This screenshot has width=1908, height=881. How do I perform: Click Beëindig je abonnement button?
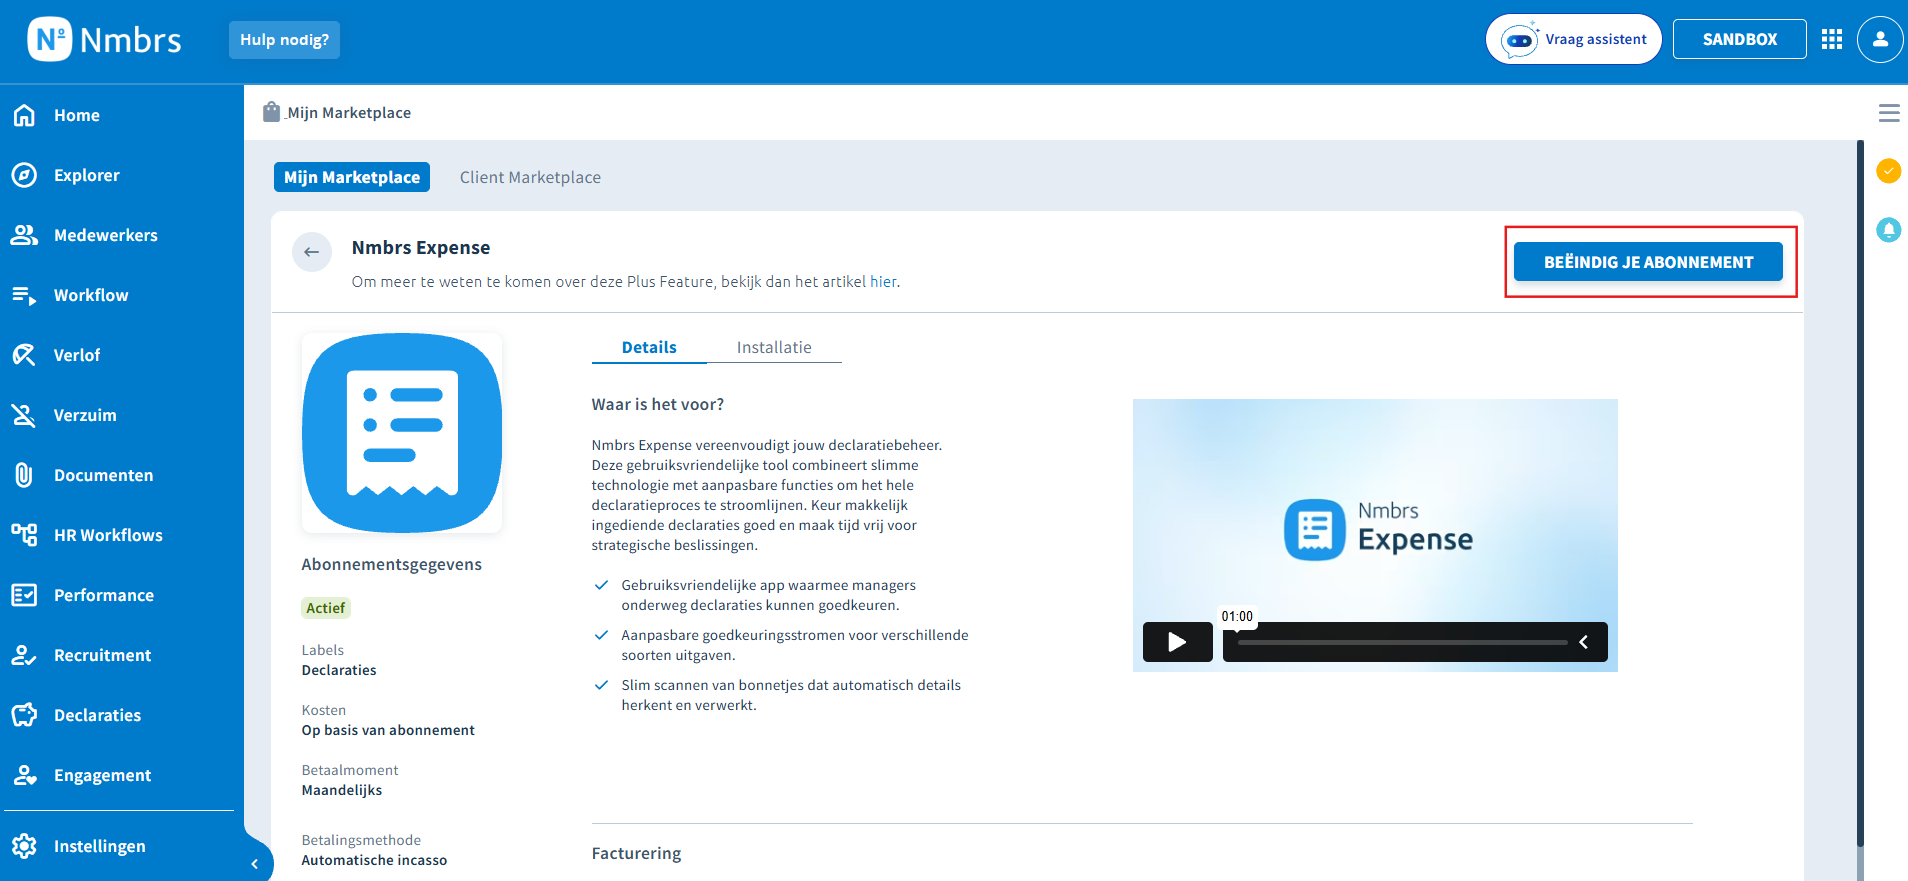[x=1648, y=262]
